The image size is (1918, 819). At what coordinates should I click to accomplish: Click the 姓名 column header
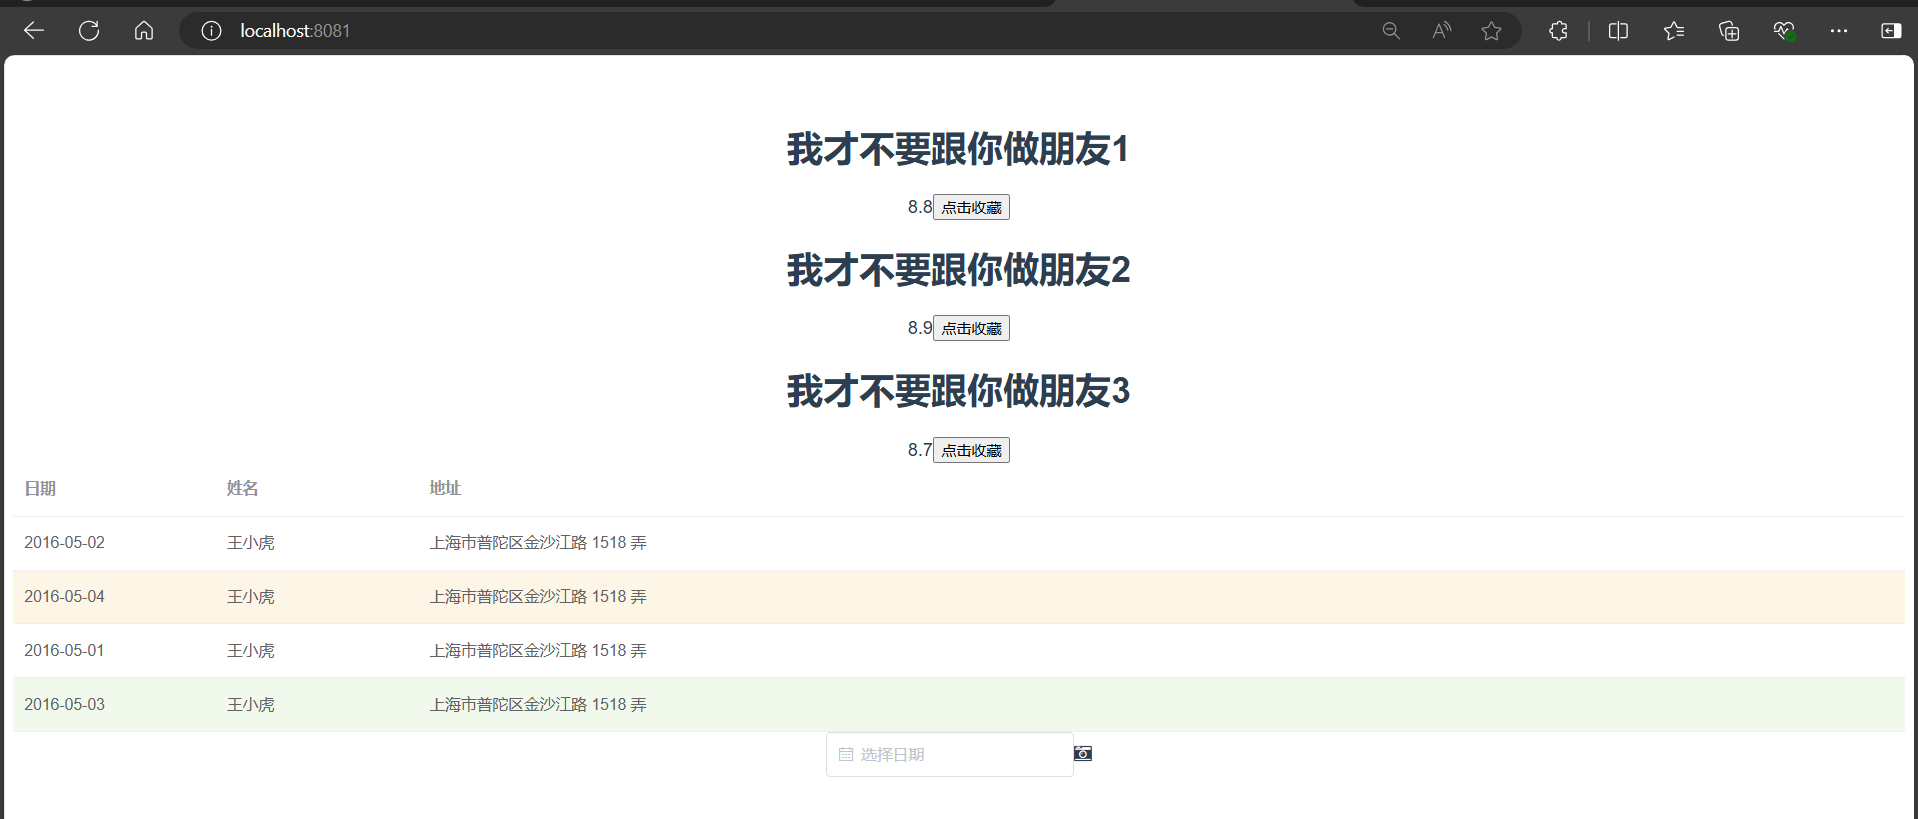pos(242,488)
